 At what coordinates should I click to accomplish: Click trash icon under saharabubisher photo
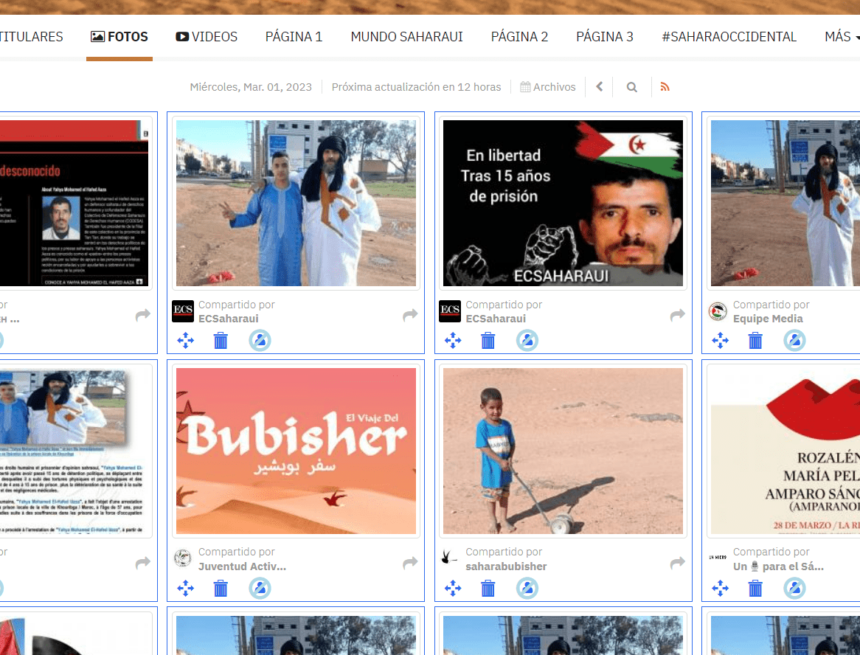[x=488, y=588]
